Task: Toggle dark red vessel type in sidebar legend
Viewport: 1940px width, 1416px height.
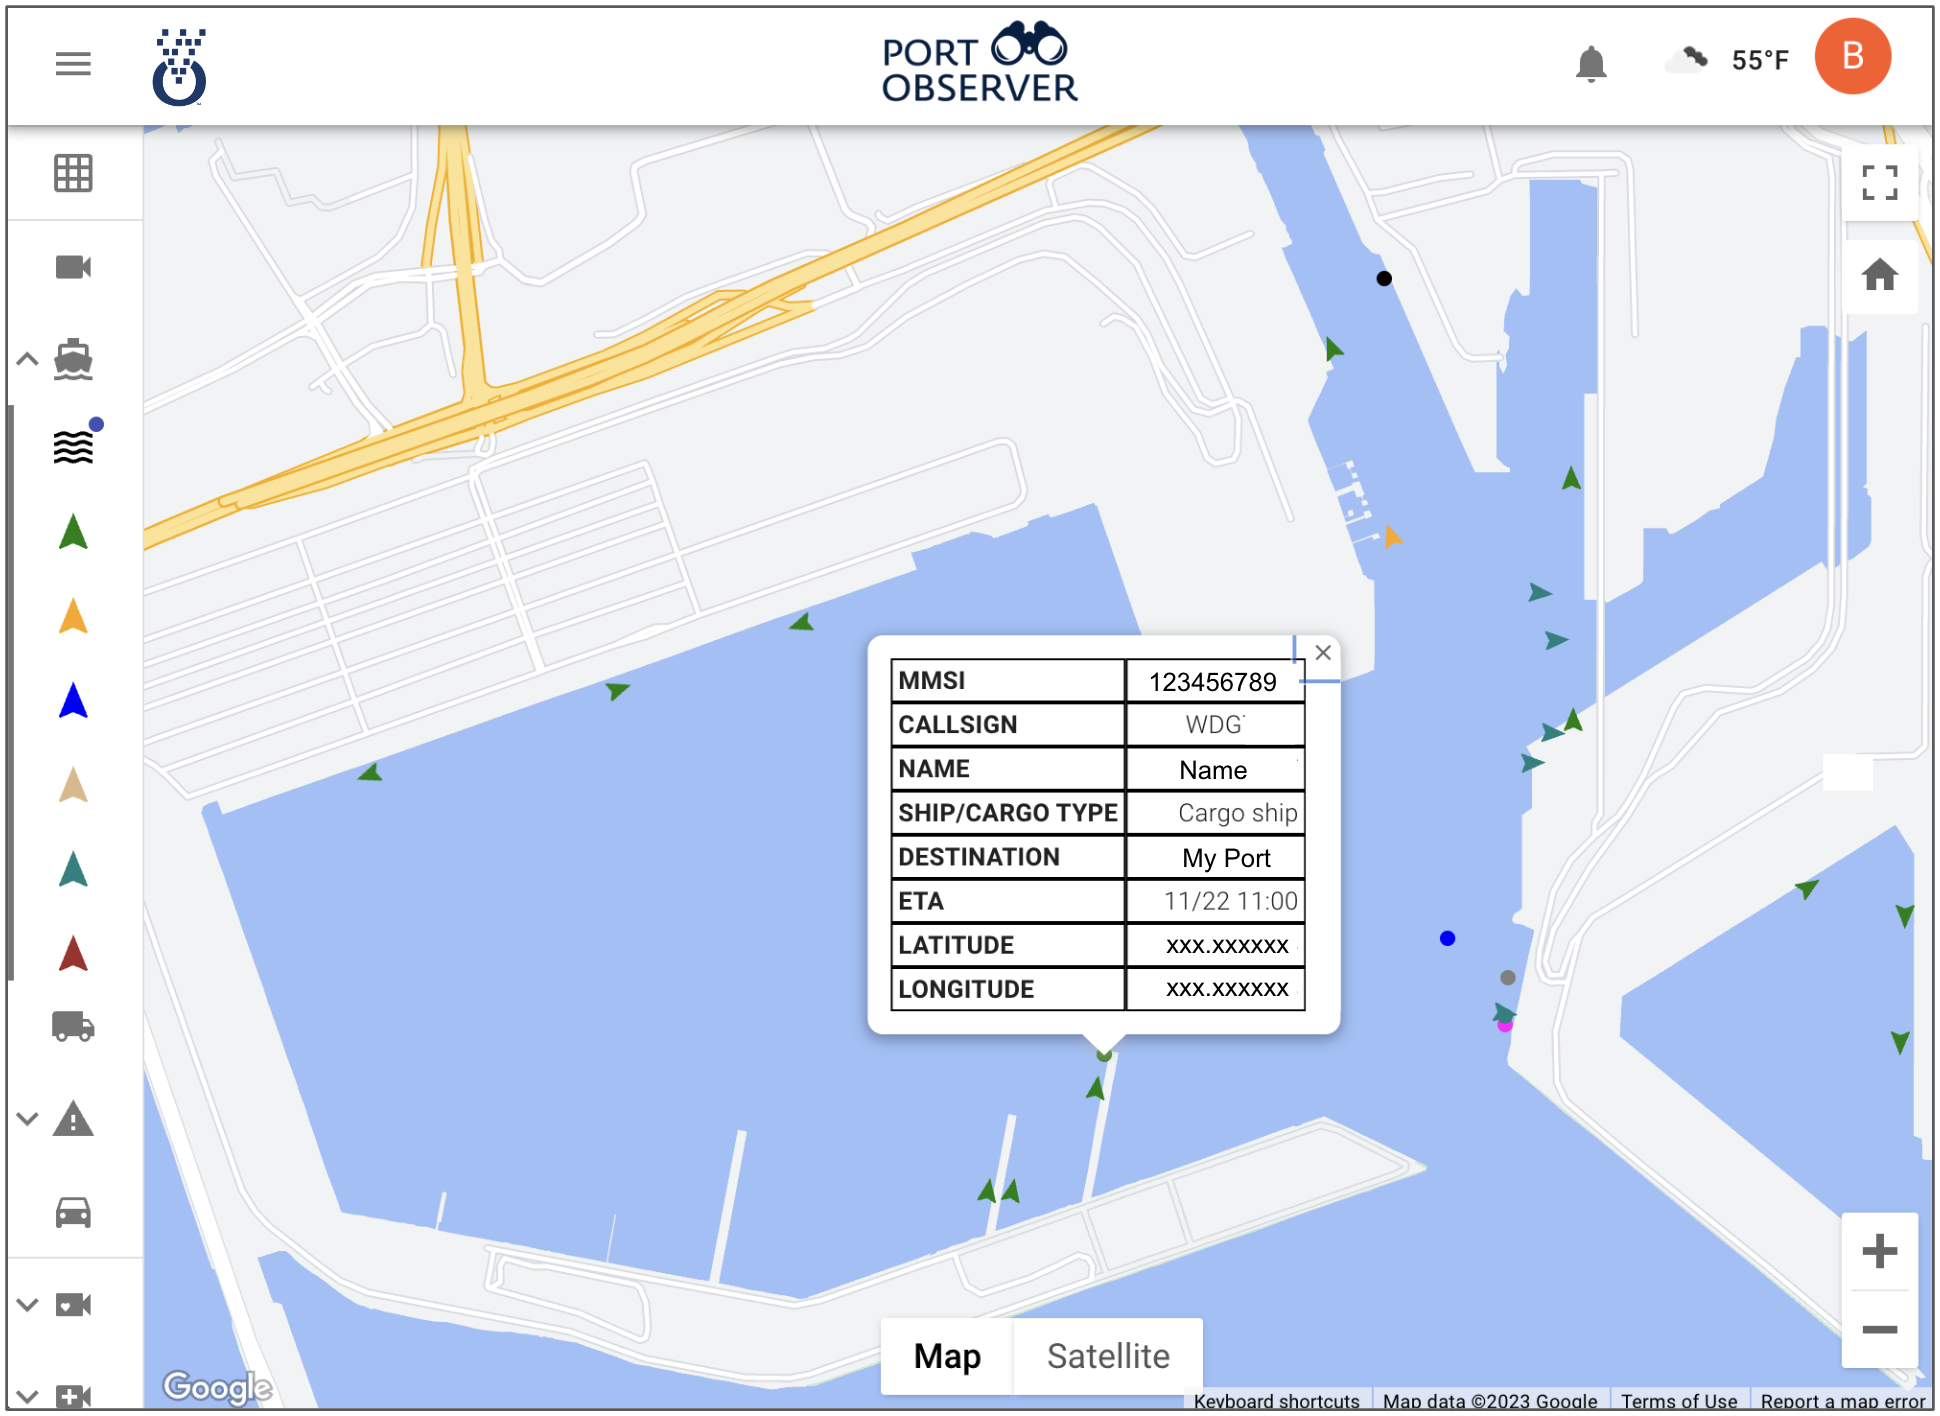Action: tap(73, 954)
